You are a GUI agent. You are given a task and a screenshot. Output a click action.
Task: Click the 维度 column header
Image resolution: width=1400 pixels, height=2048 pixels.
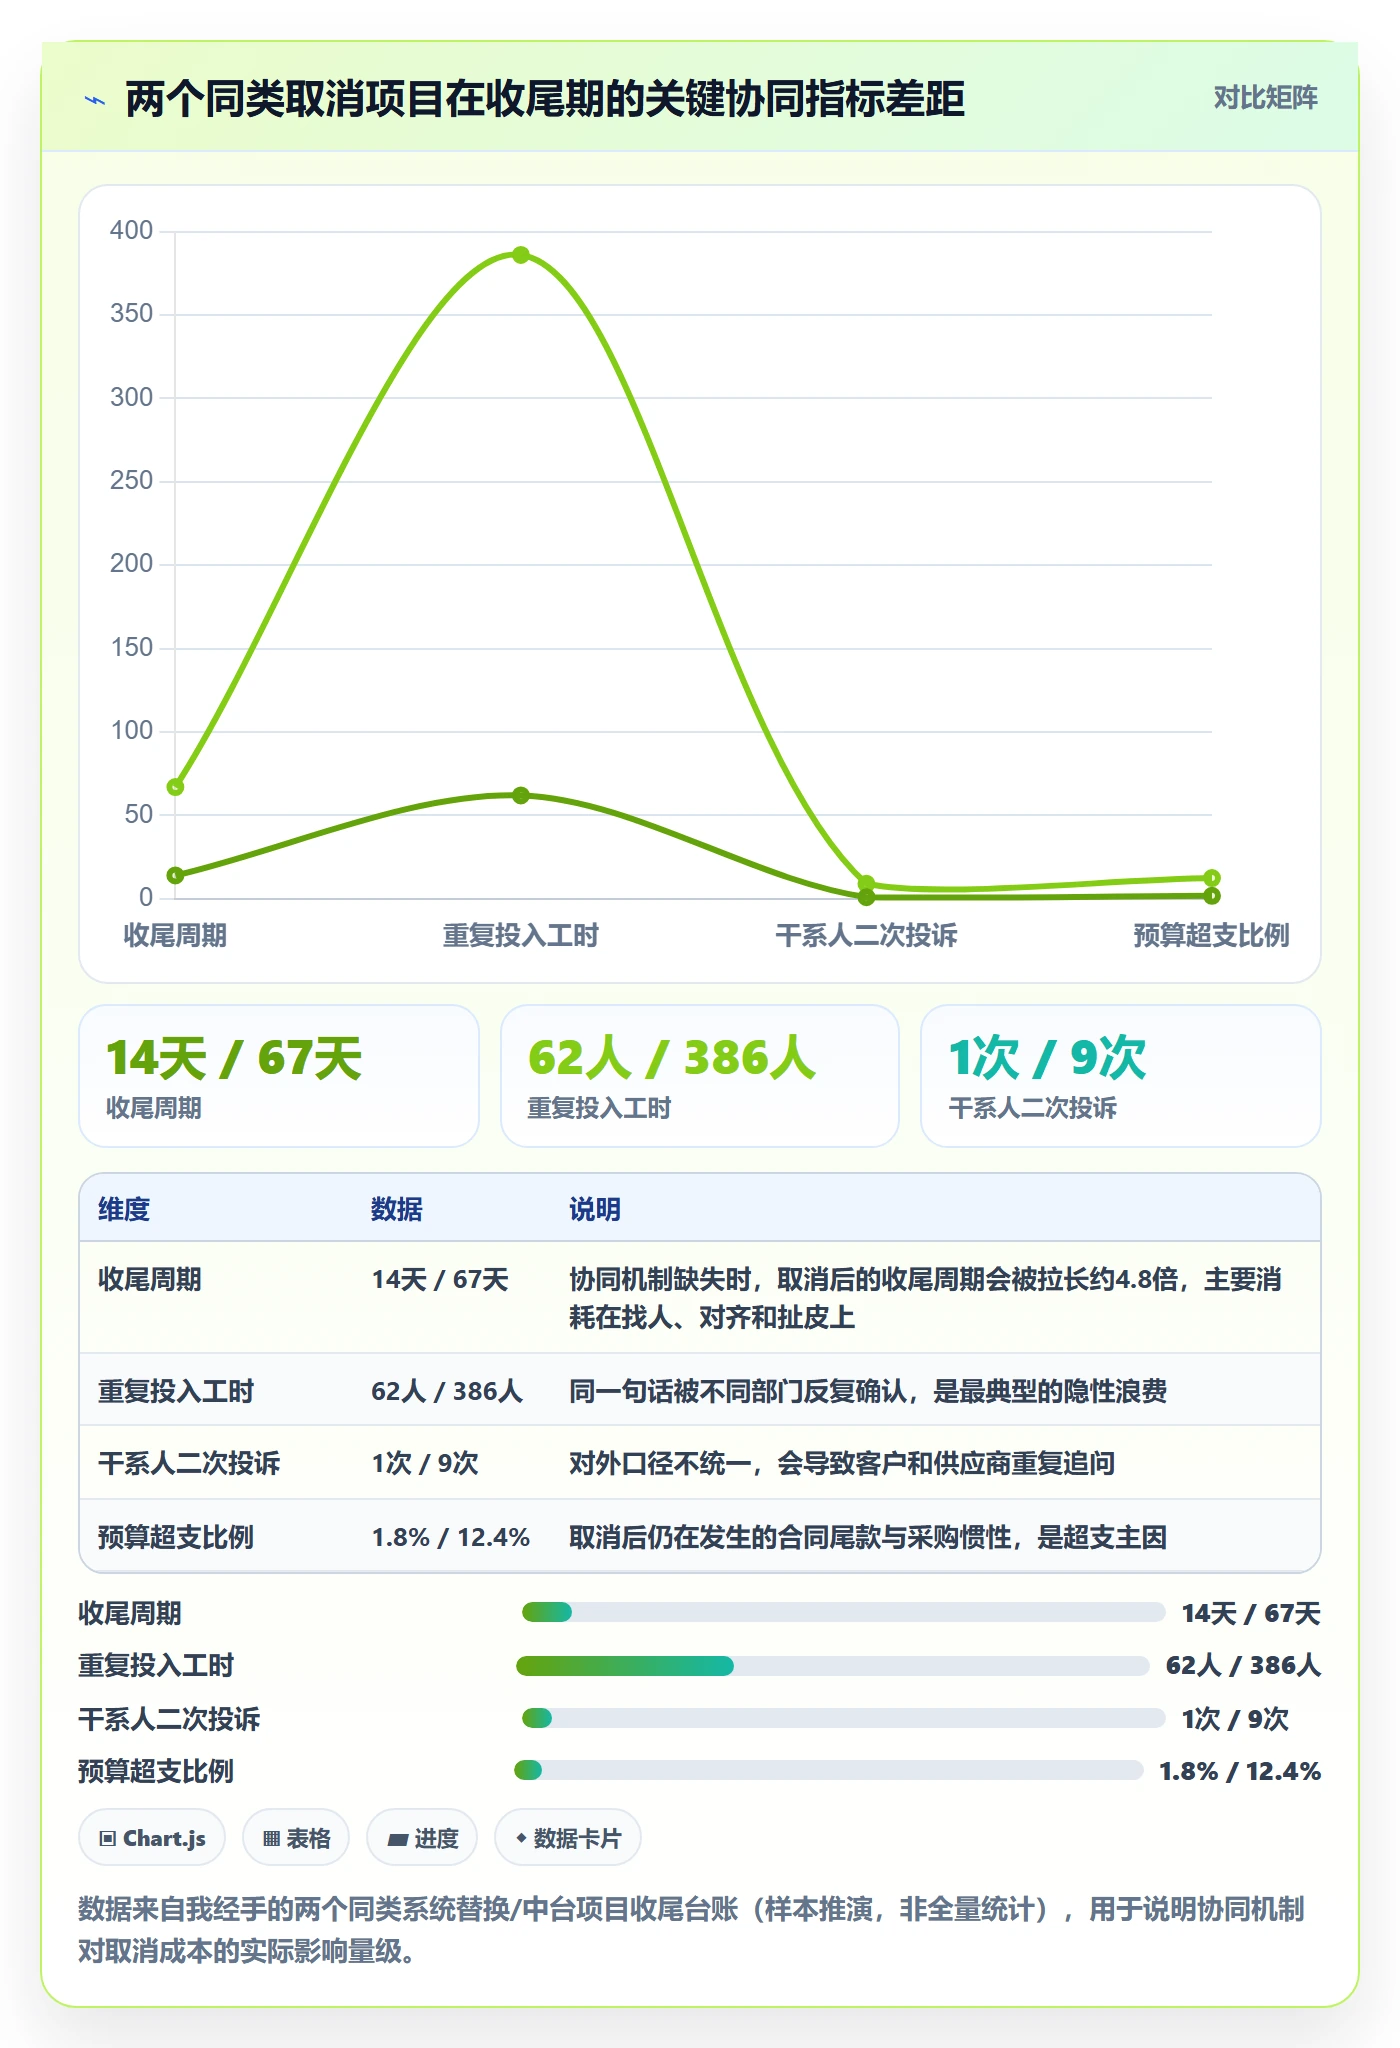click(124, 1209)
